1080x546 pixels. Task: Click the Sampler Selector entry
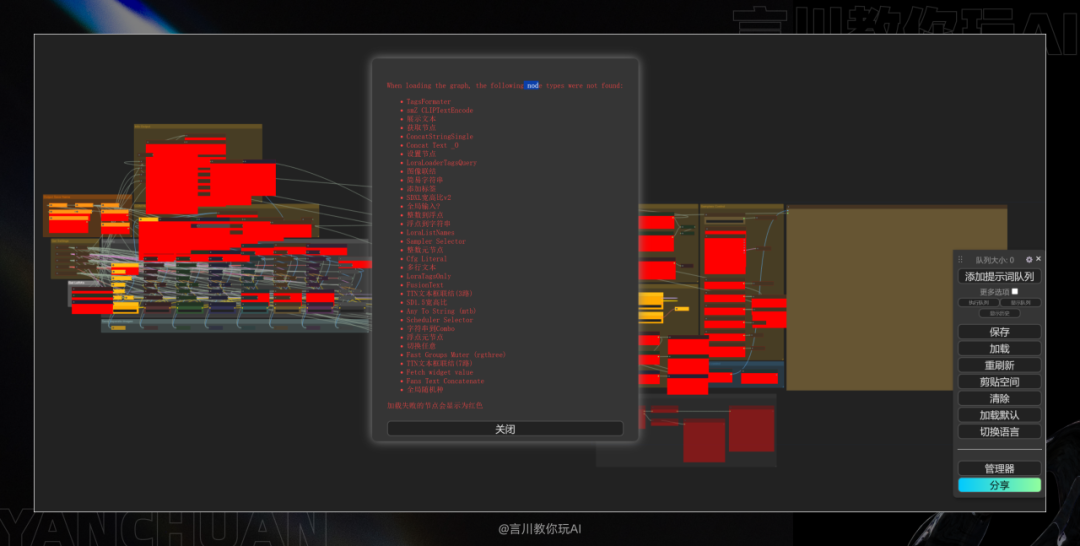(x=436, y=242)
